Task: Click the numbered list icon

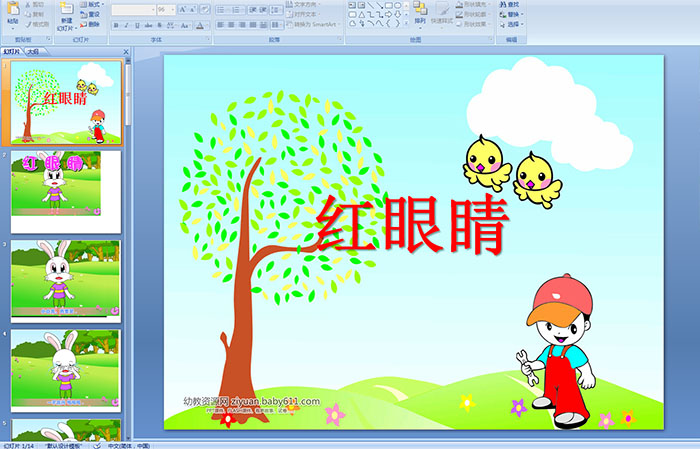Action: pyautogui.click(x=237, y=10)
